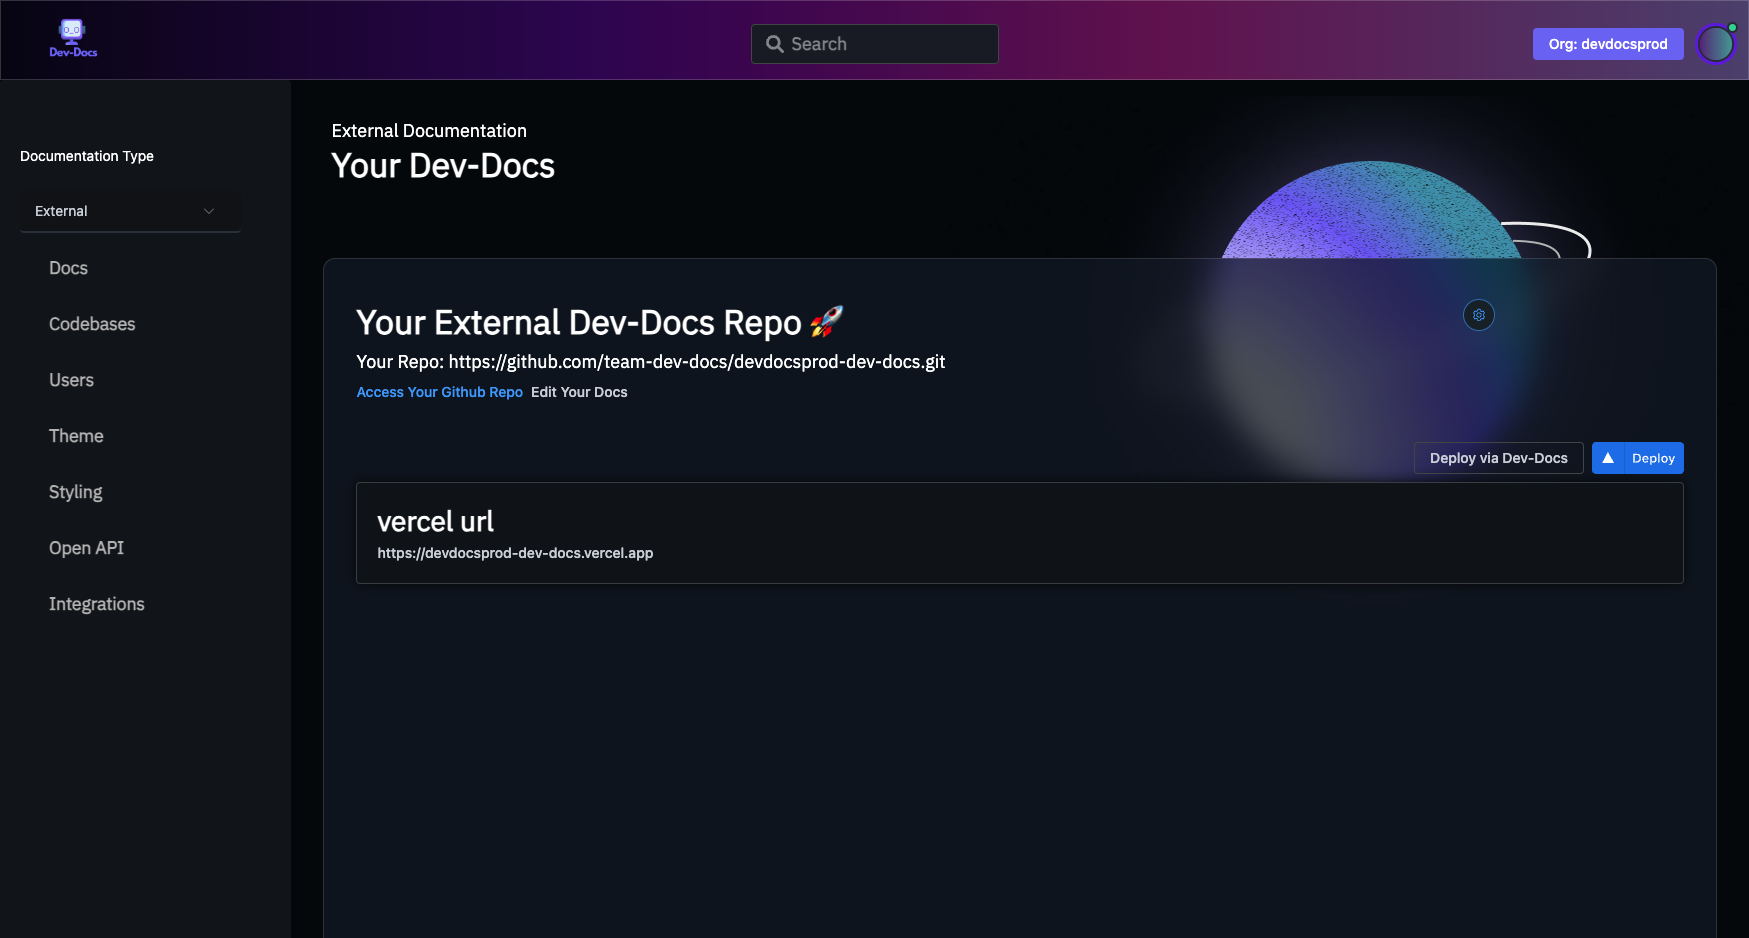Open the Org: devdocsprod selector
Image resolution: width=1749 pixels, height=938 pixels.
pos(1608,43)
